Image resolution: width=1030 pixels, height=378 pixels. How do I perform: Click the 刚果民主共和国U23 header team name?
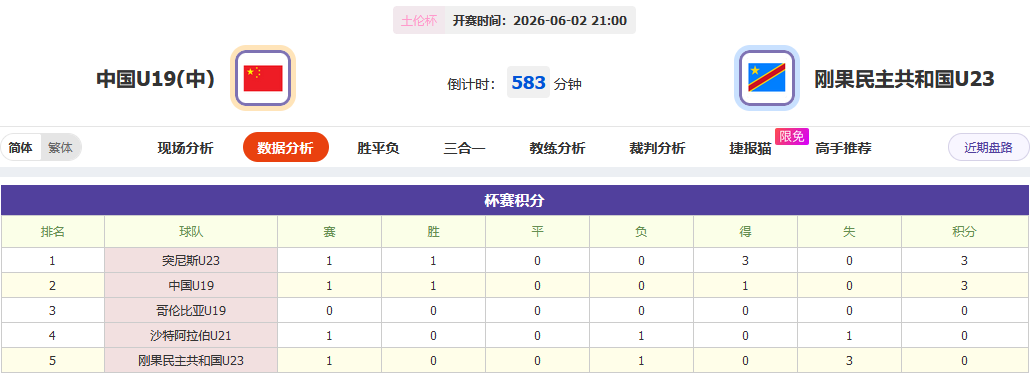(x=905, y=79)
